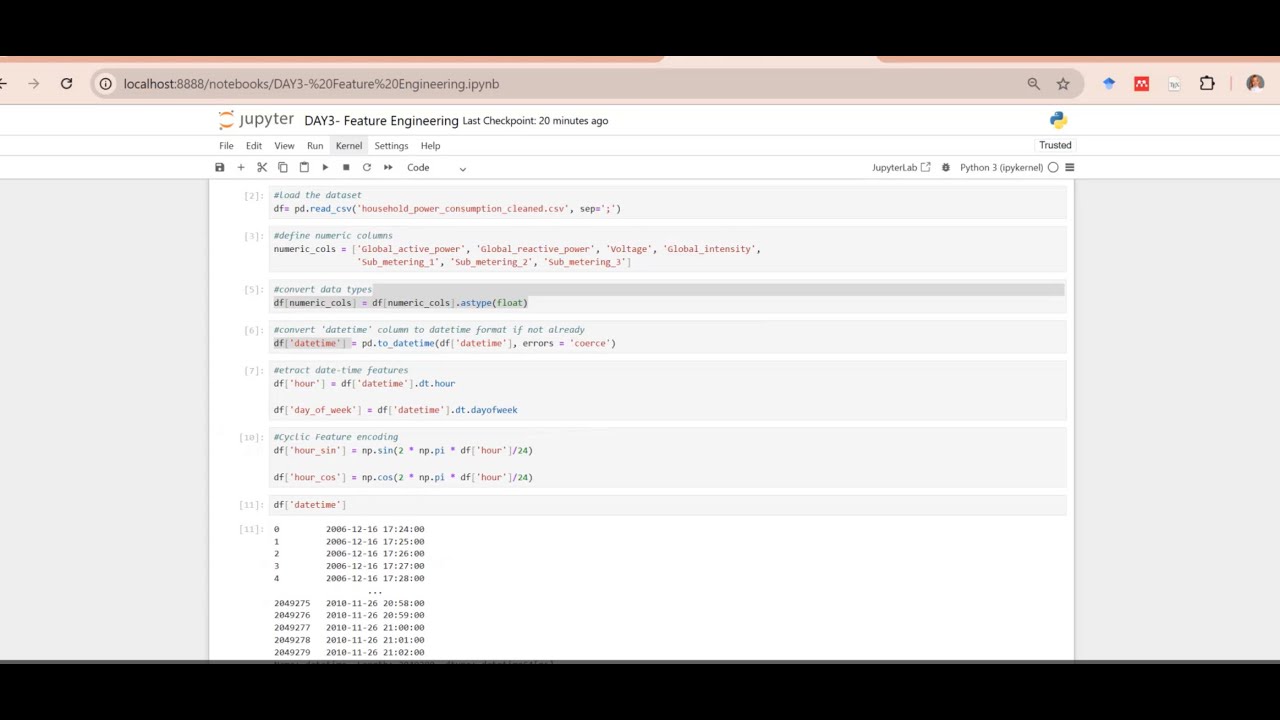Viewport: 1280px width, 720px height.
Task: Select the cell converting data types with astype
Action: coord(667,296)
